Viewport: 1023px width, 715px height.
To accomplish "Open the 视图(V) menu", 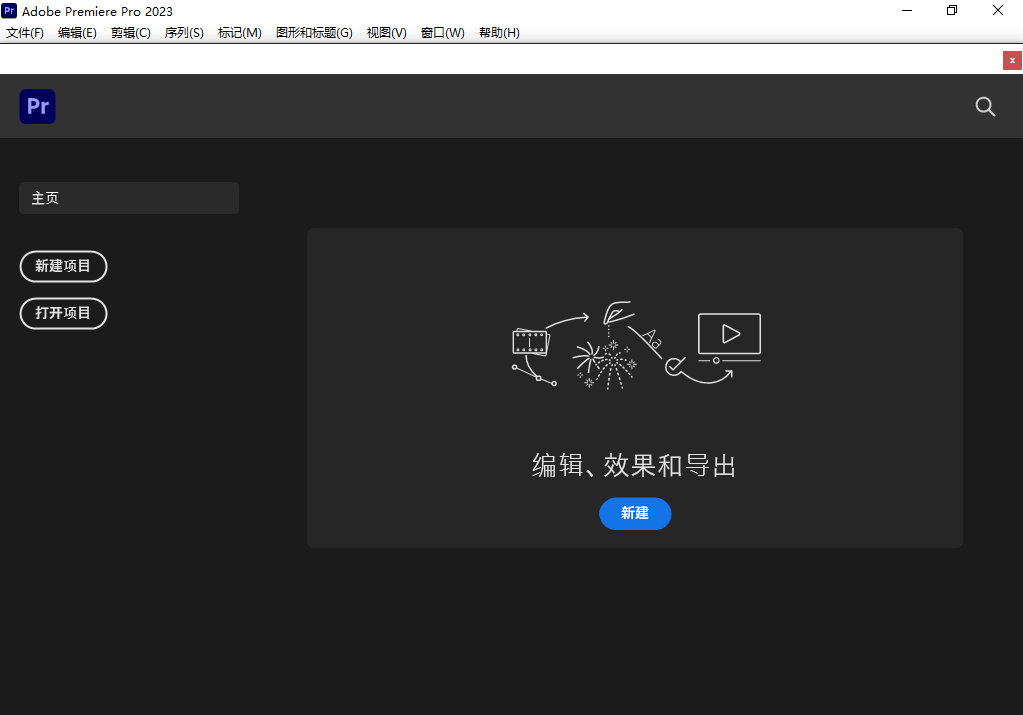I will [386, 33].
